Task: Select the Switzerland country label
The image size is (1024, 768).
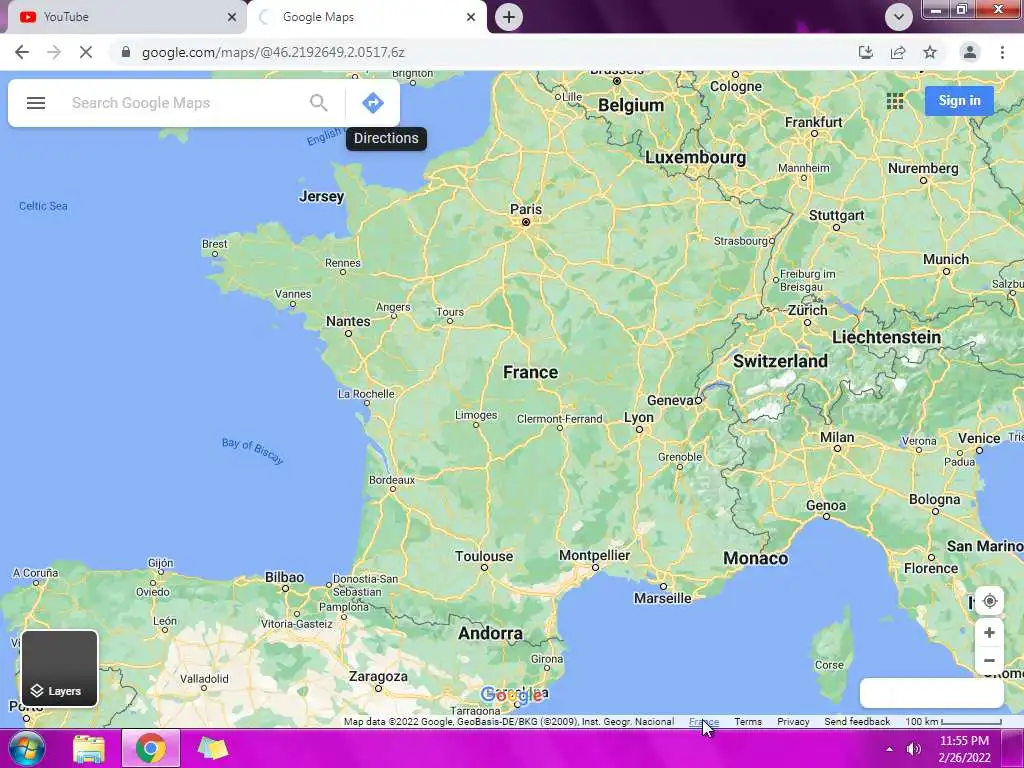Action: point(780,361)
